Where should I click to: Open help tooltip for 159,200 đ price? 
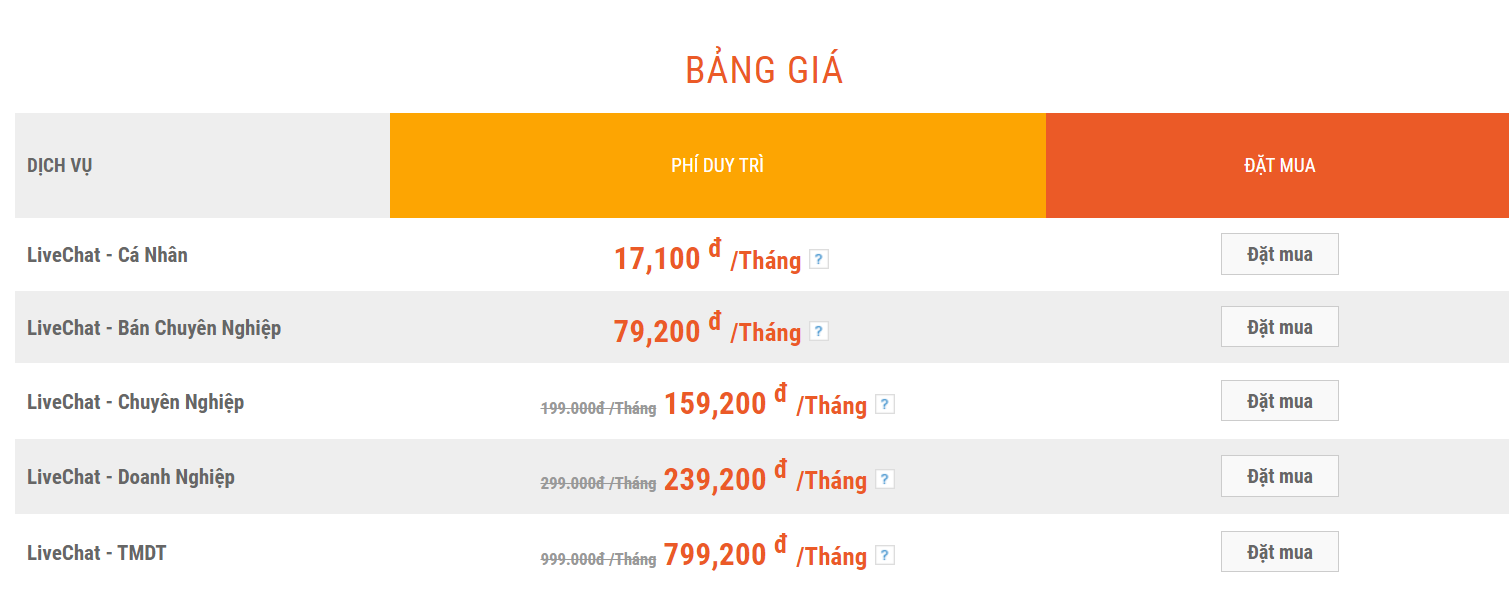point(884,404)
